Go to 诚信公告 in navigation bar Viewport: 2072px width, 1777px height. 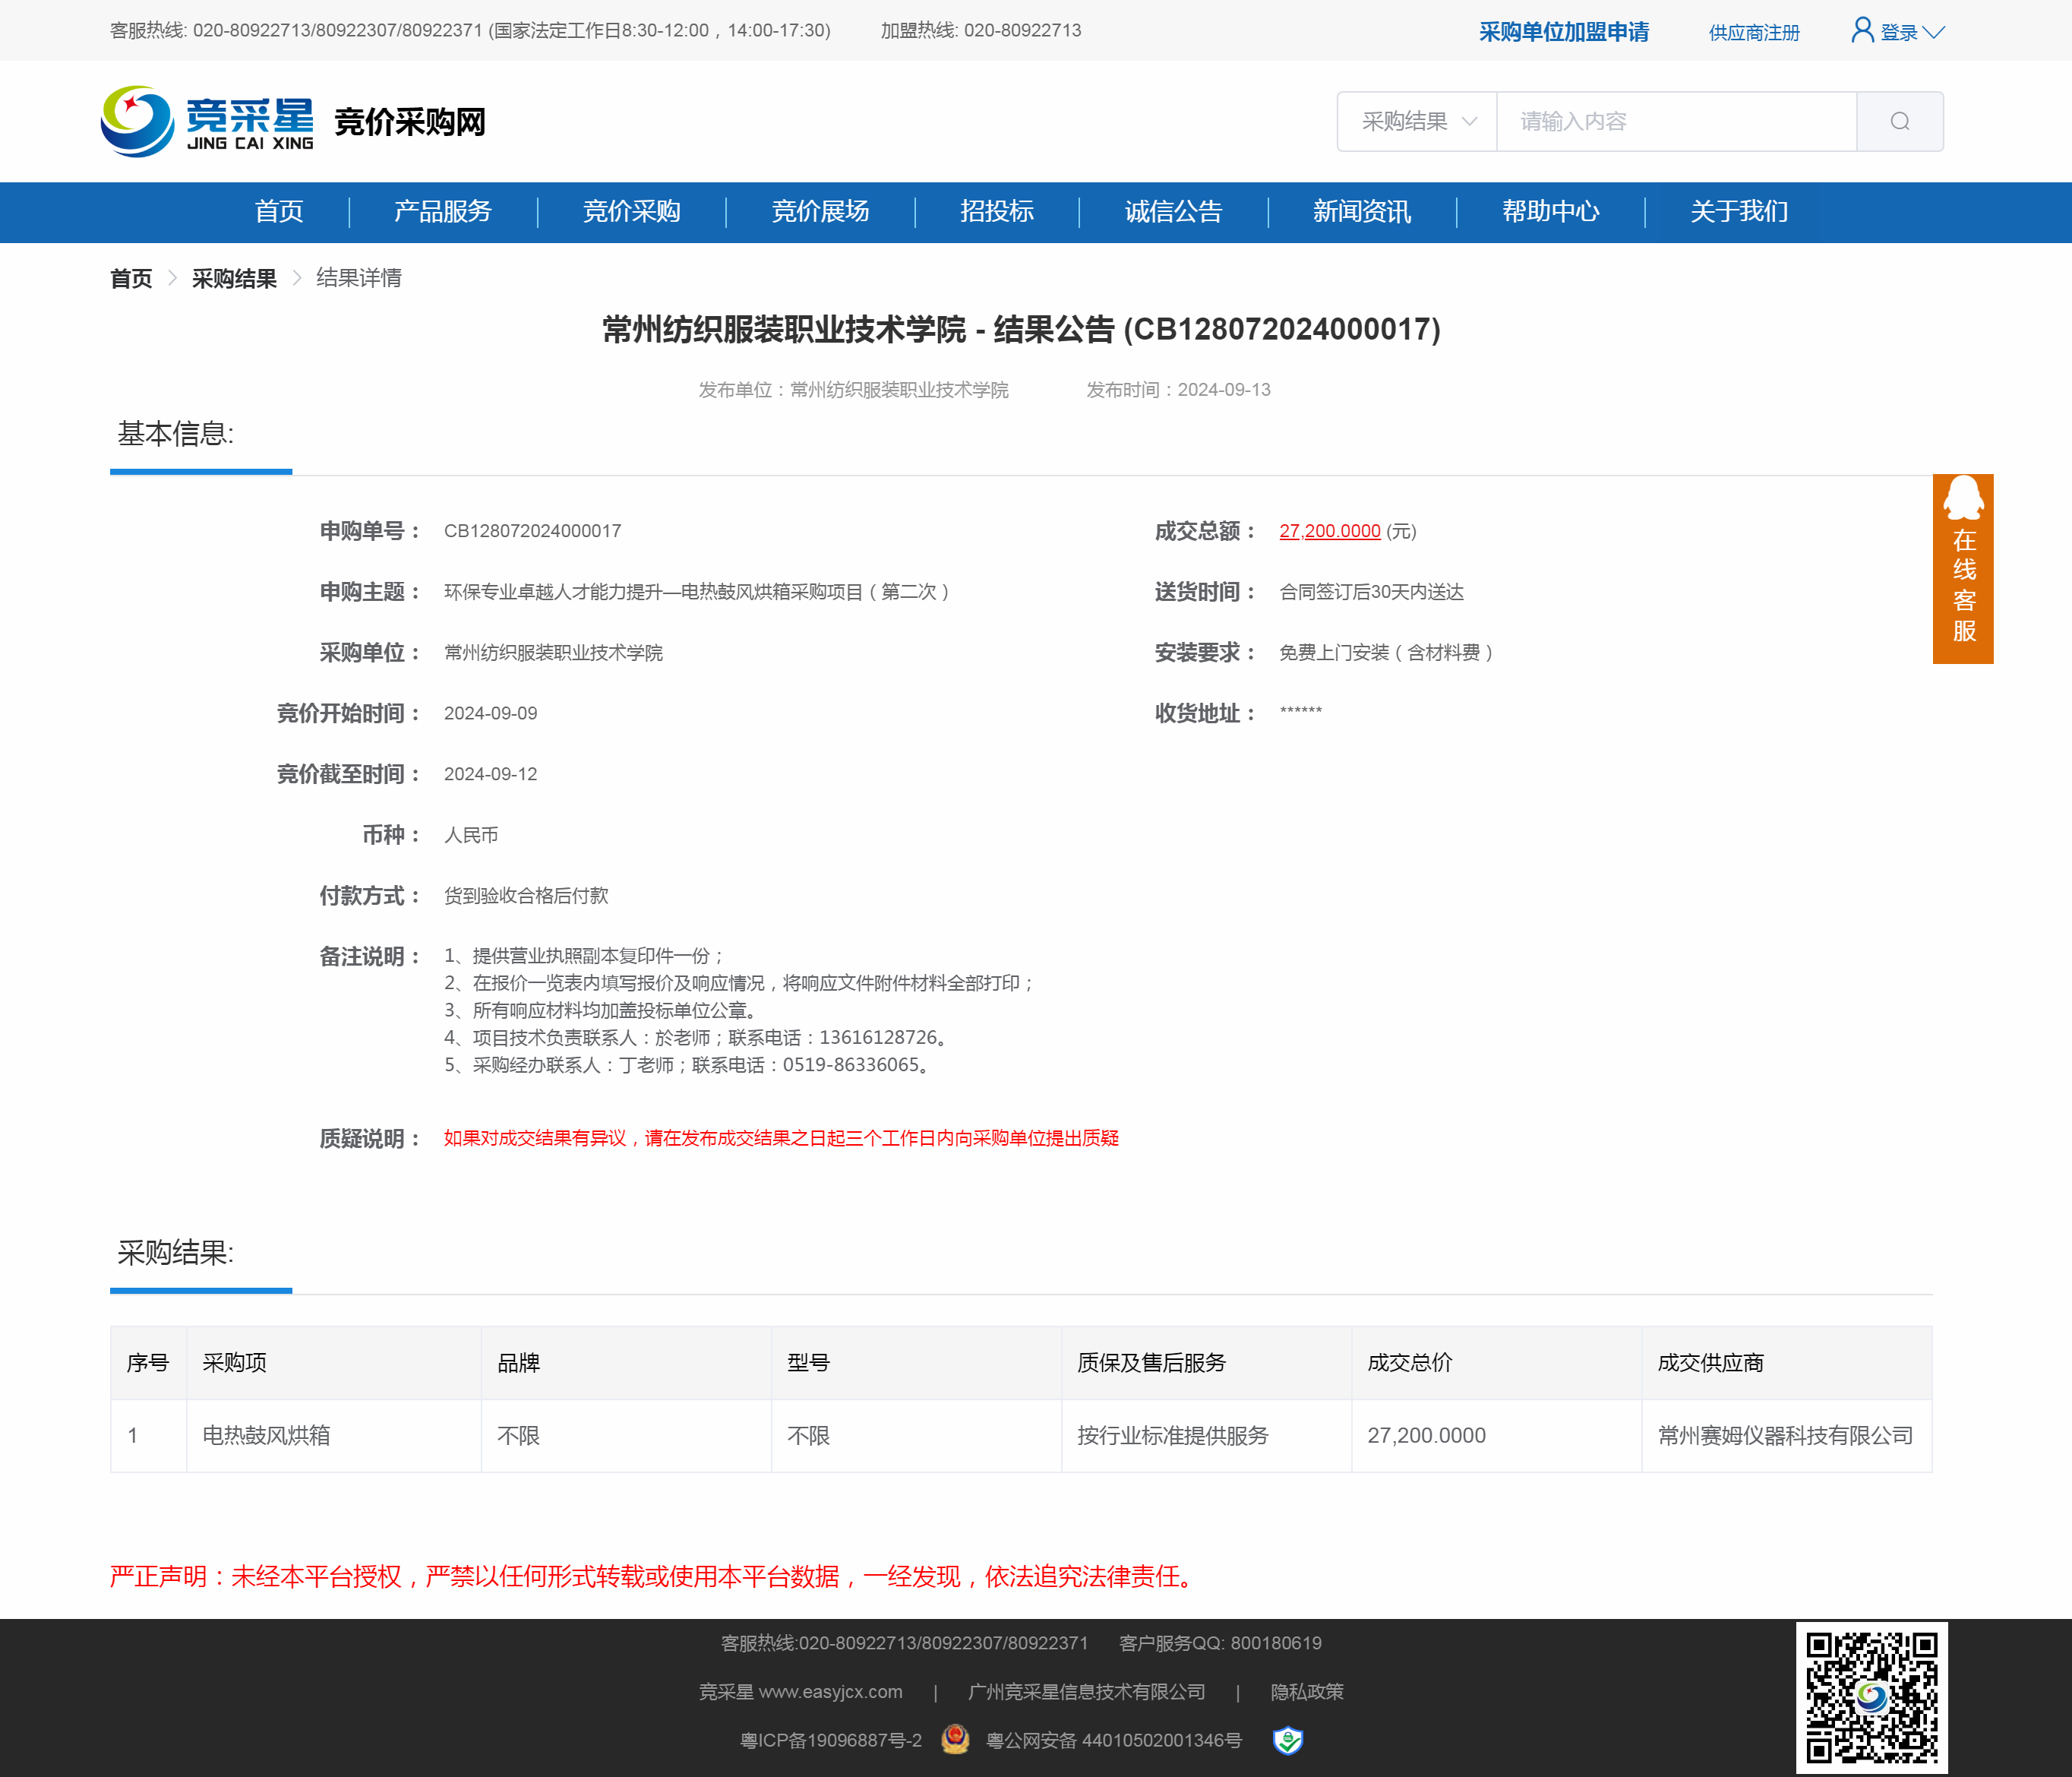pos(1173,212)
